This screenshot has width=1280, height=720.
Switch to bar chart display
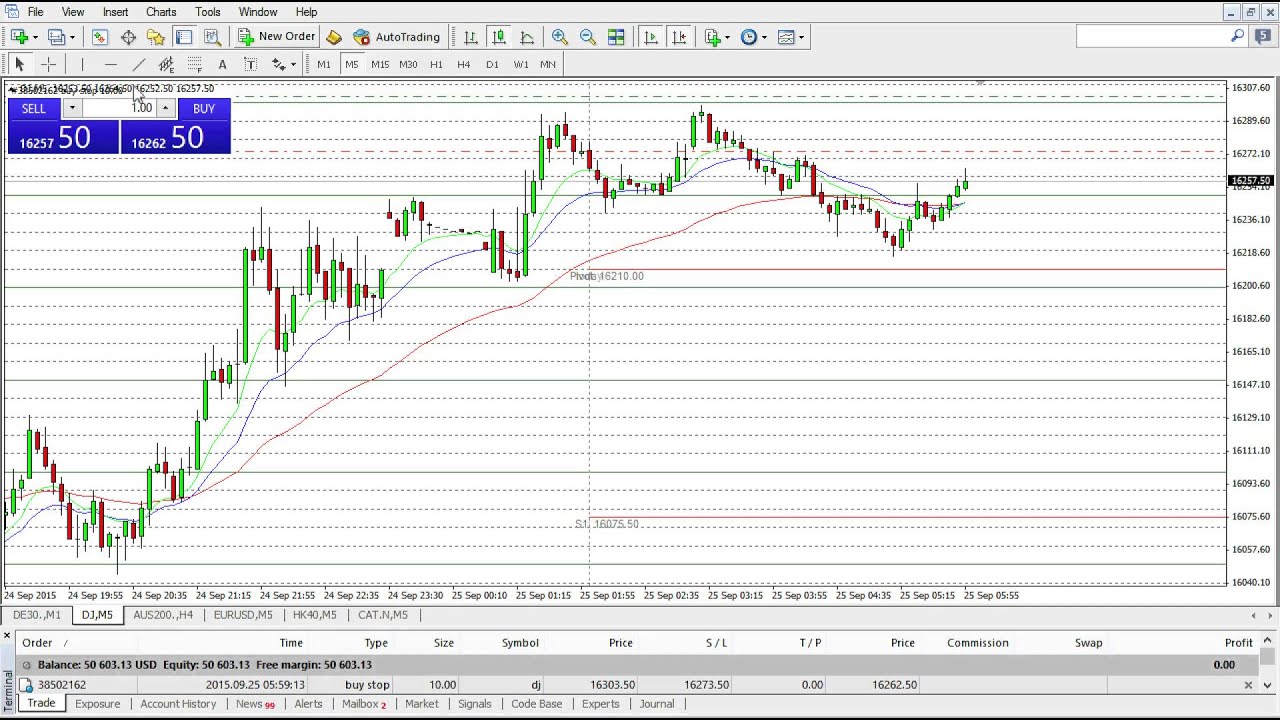click(470, 37)
